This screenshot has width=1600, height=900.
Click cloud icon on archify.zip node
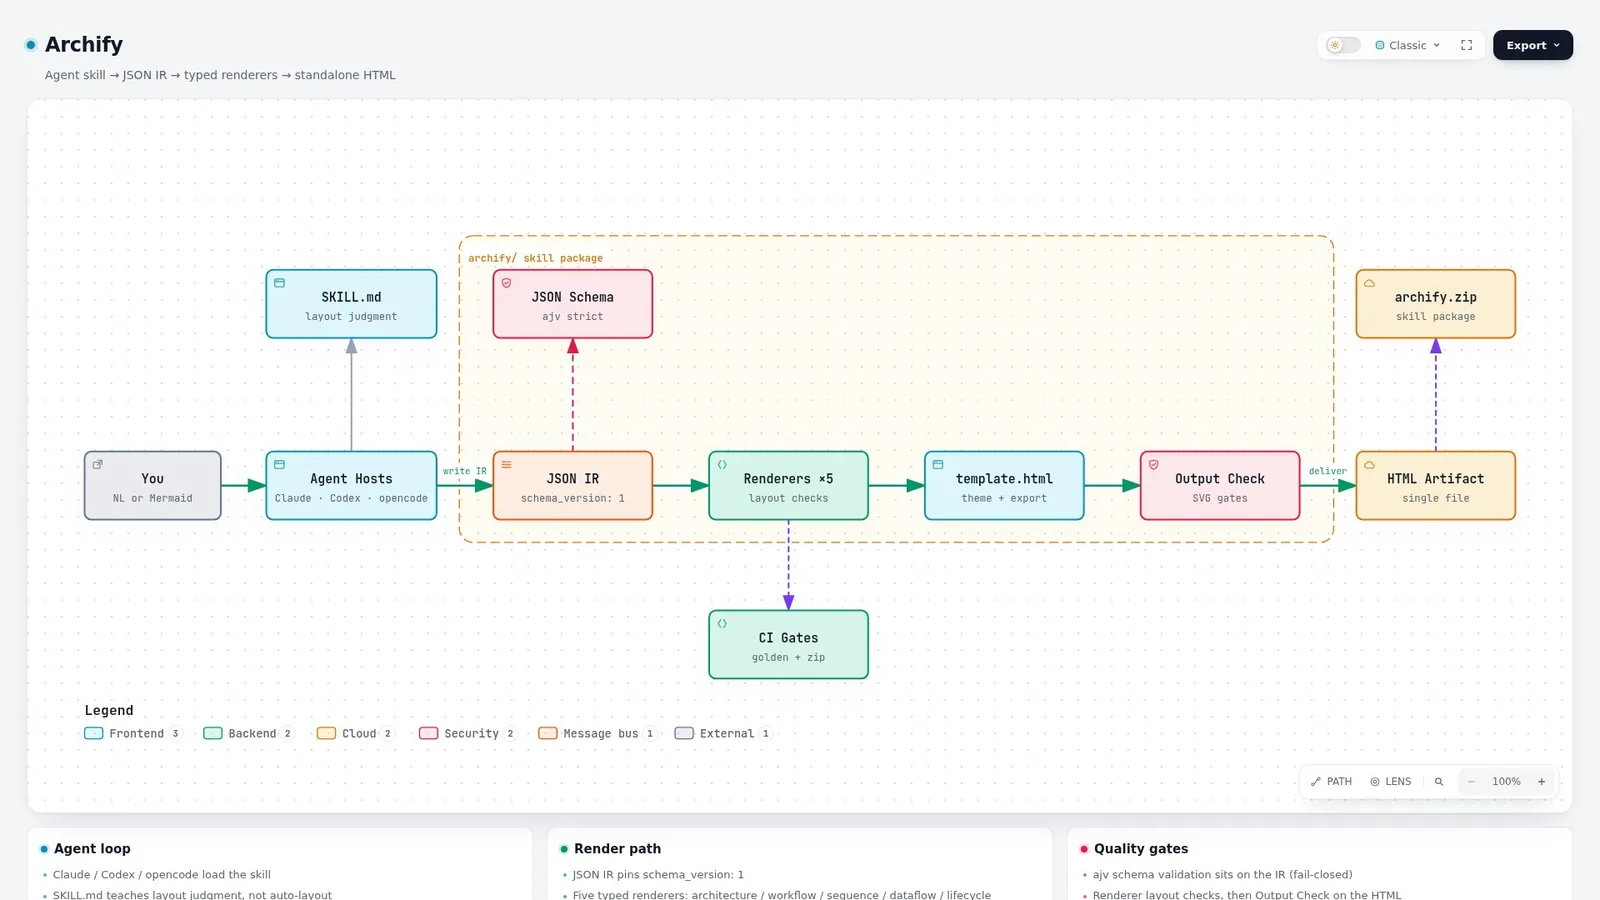(1370, 283)
